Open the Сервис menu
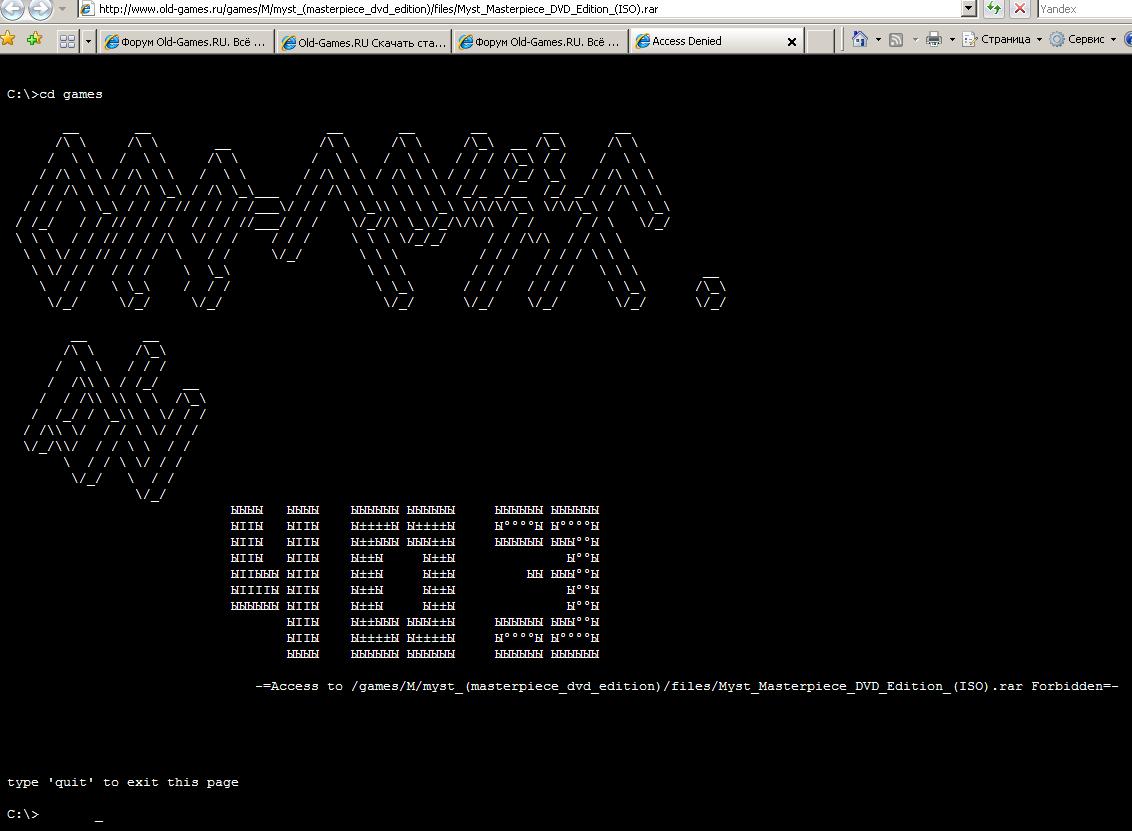The width and height of the screenshot is (1132, 831). (x=1083, y=40)
